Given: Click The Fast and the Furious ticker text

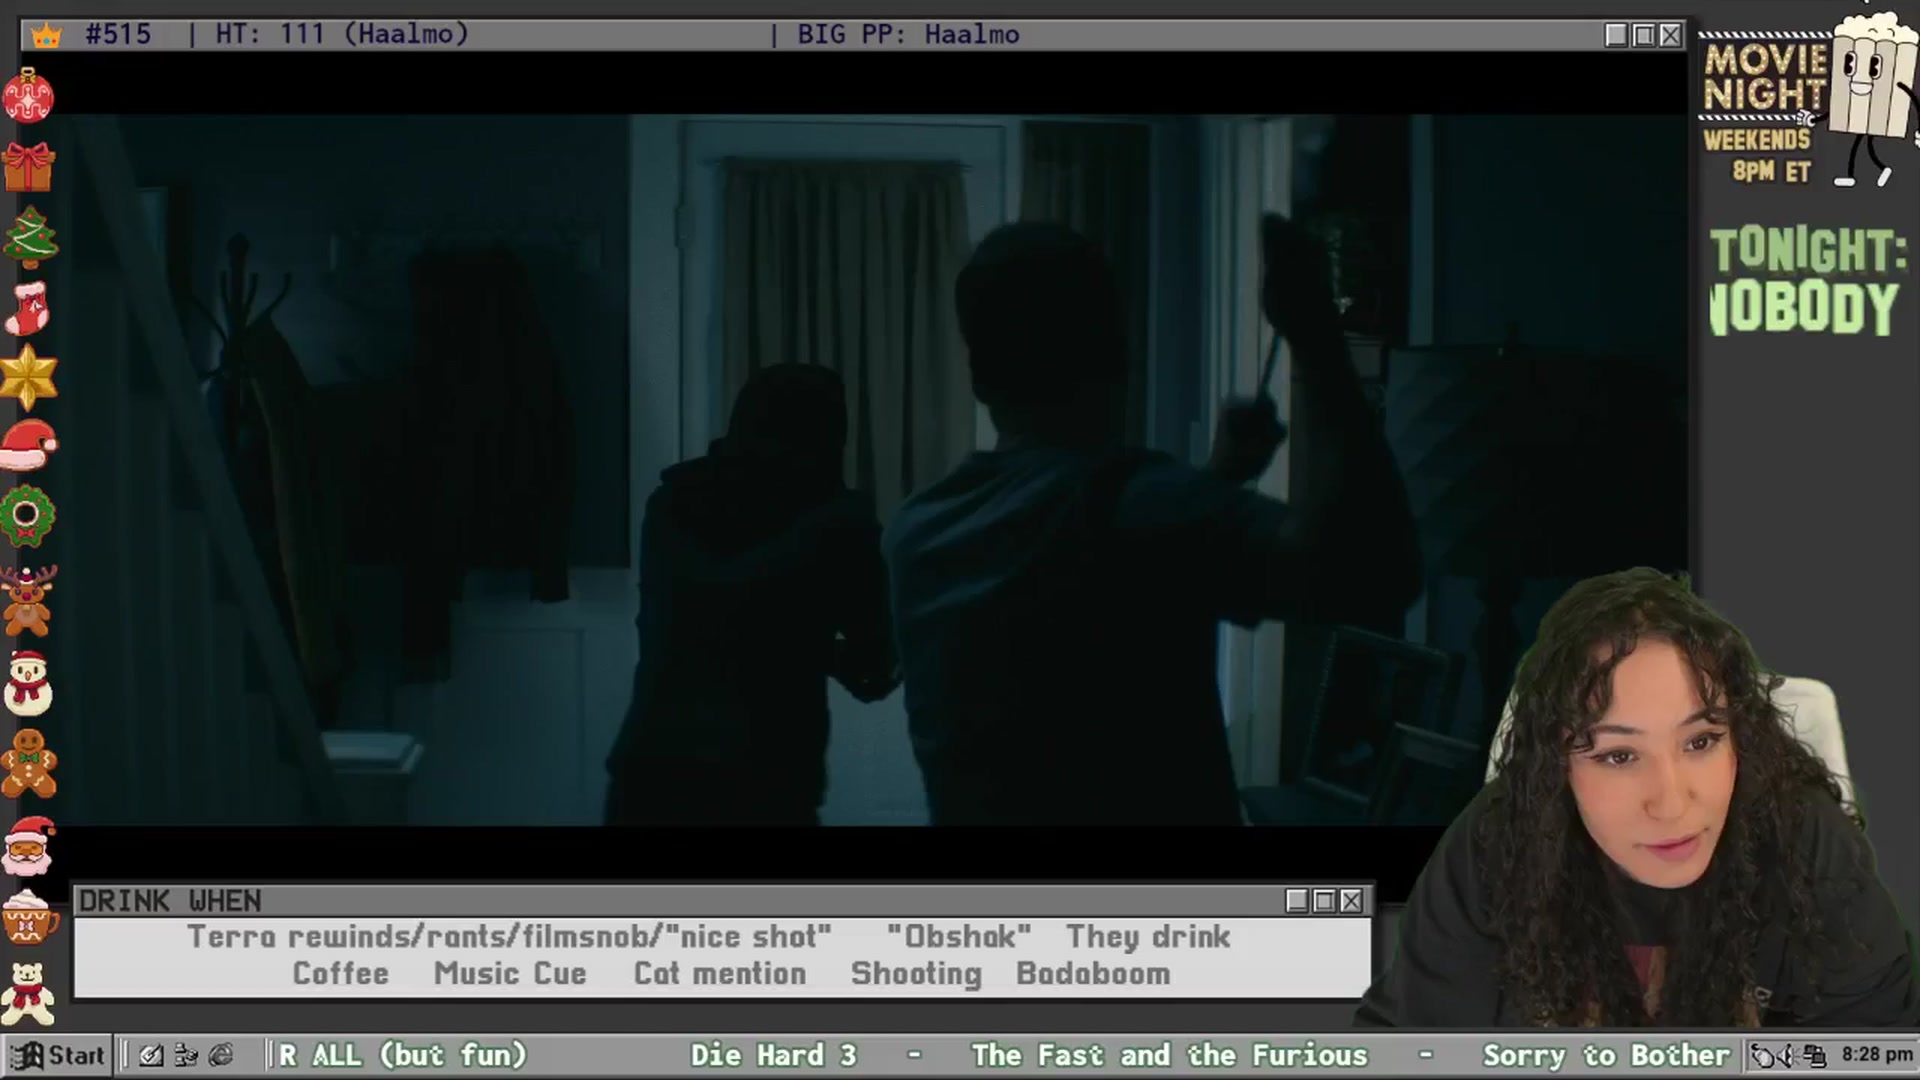Looking at the screenshot, I should (1169, 1055).
